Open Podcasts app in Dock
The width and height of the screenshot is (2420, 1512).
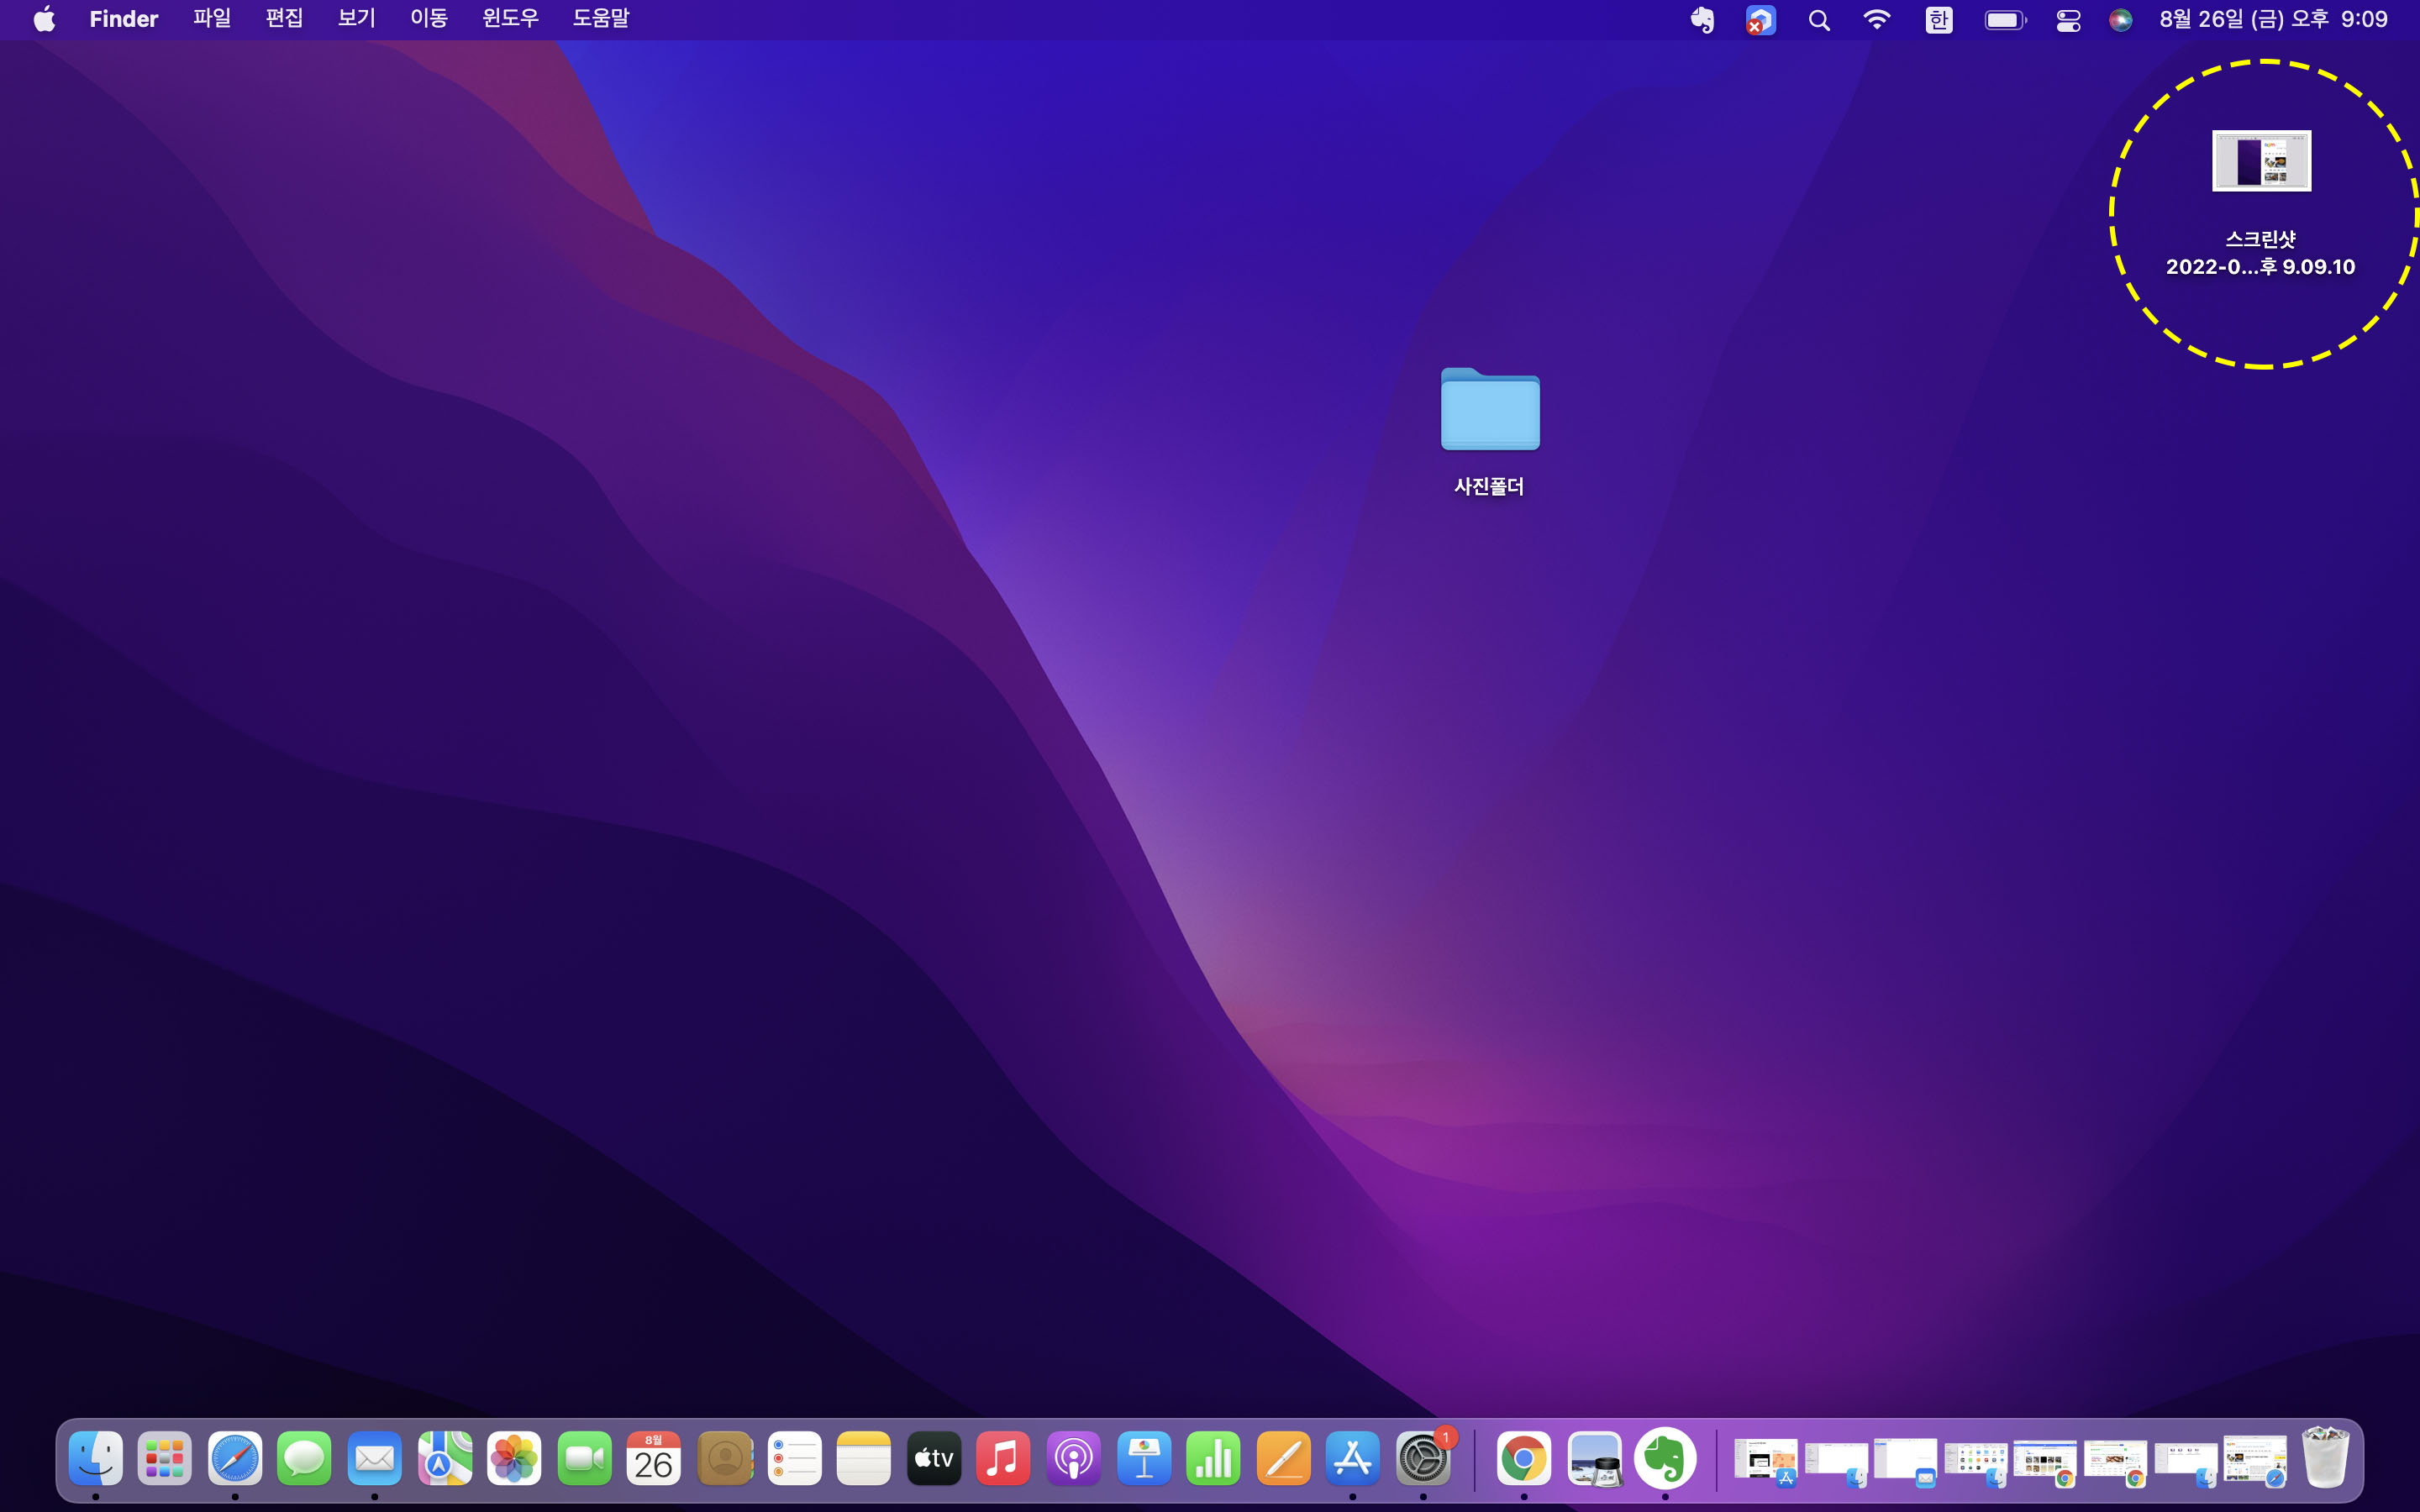1073,1459
